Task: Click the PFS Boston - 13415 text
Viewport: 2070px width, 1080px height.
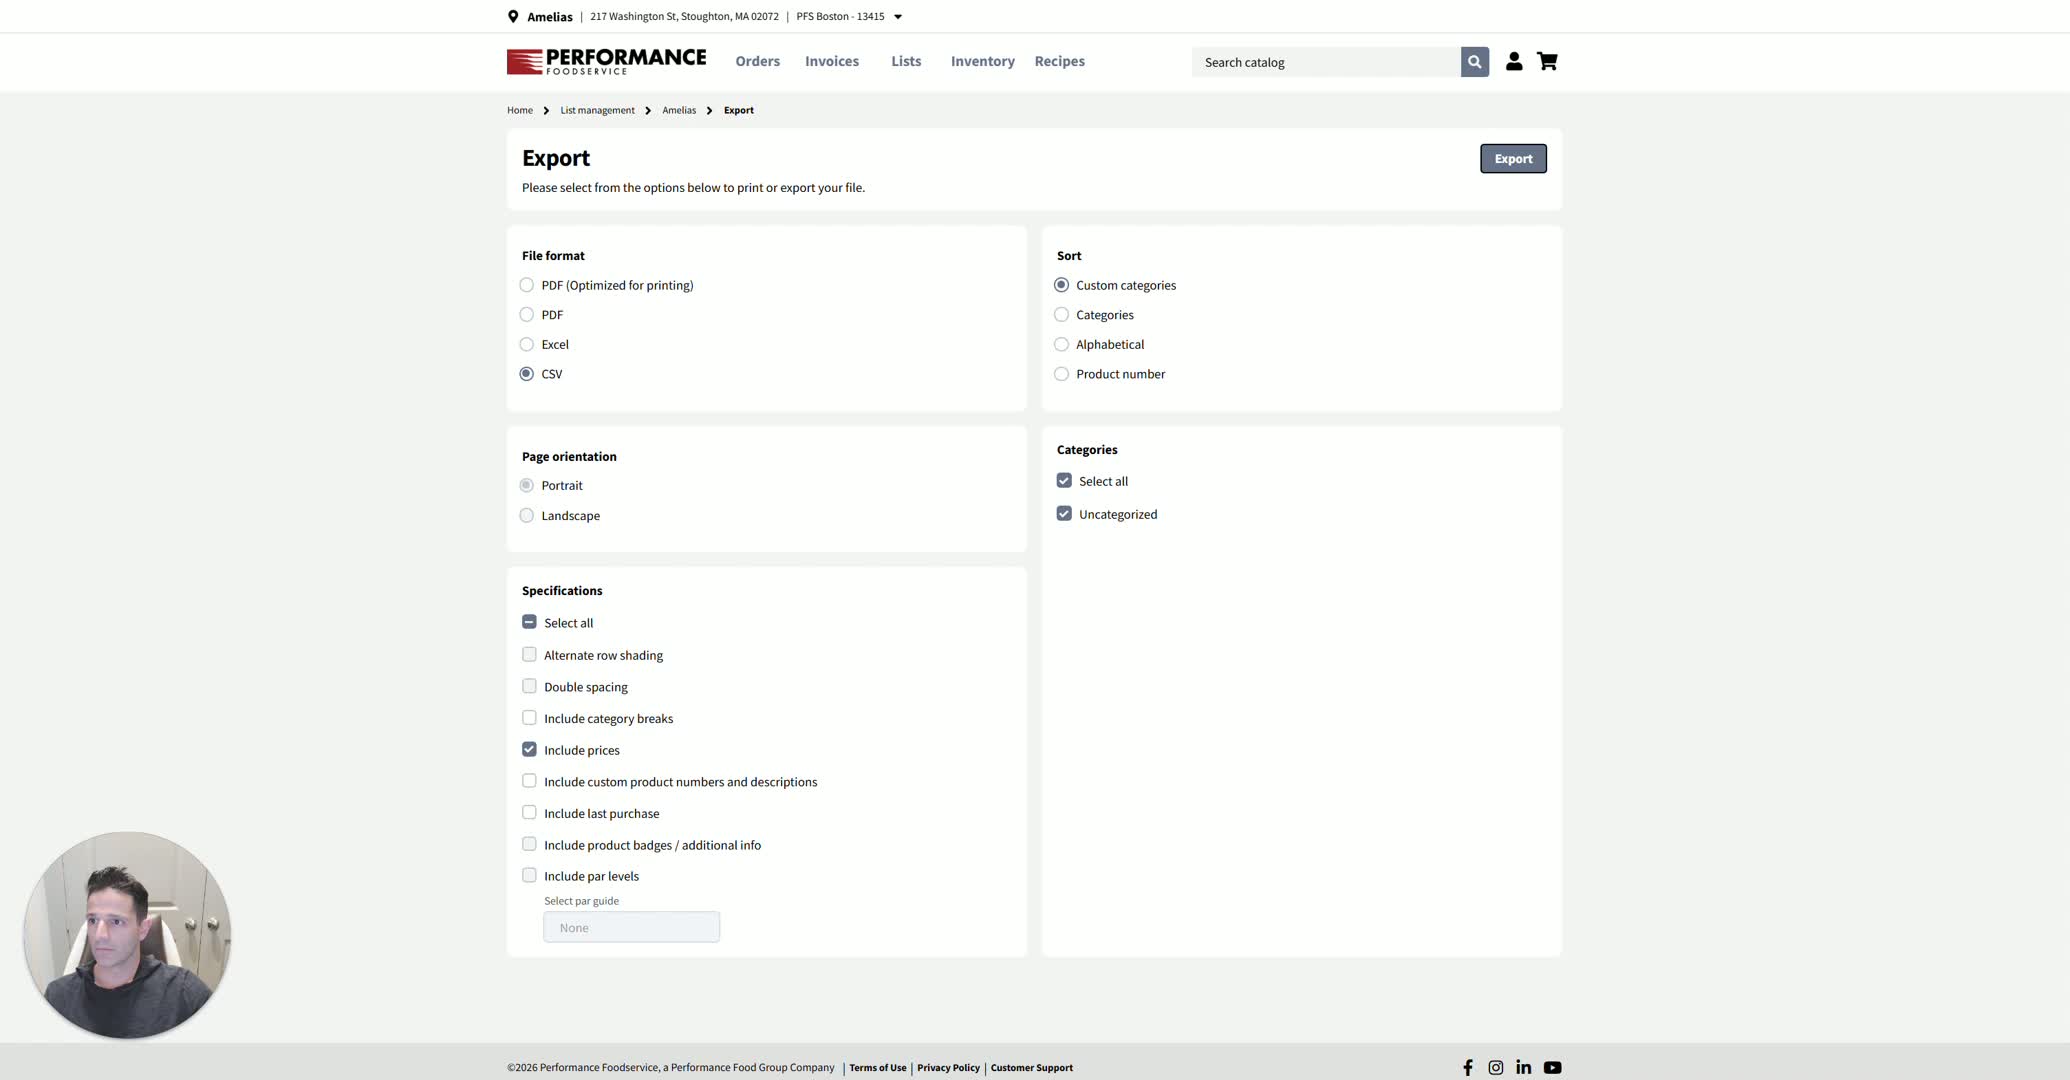Action: pyautogui.click(x=840, y=17)
